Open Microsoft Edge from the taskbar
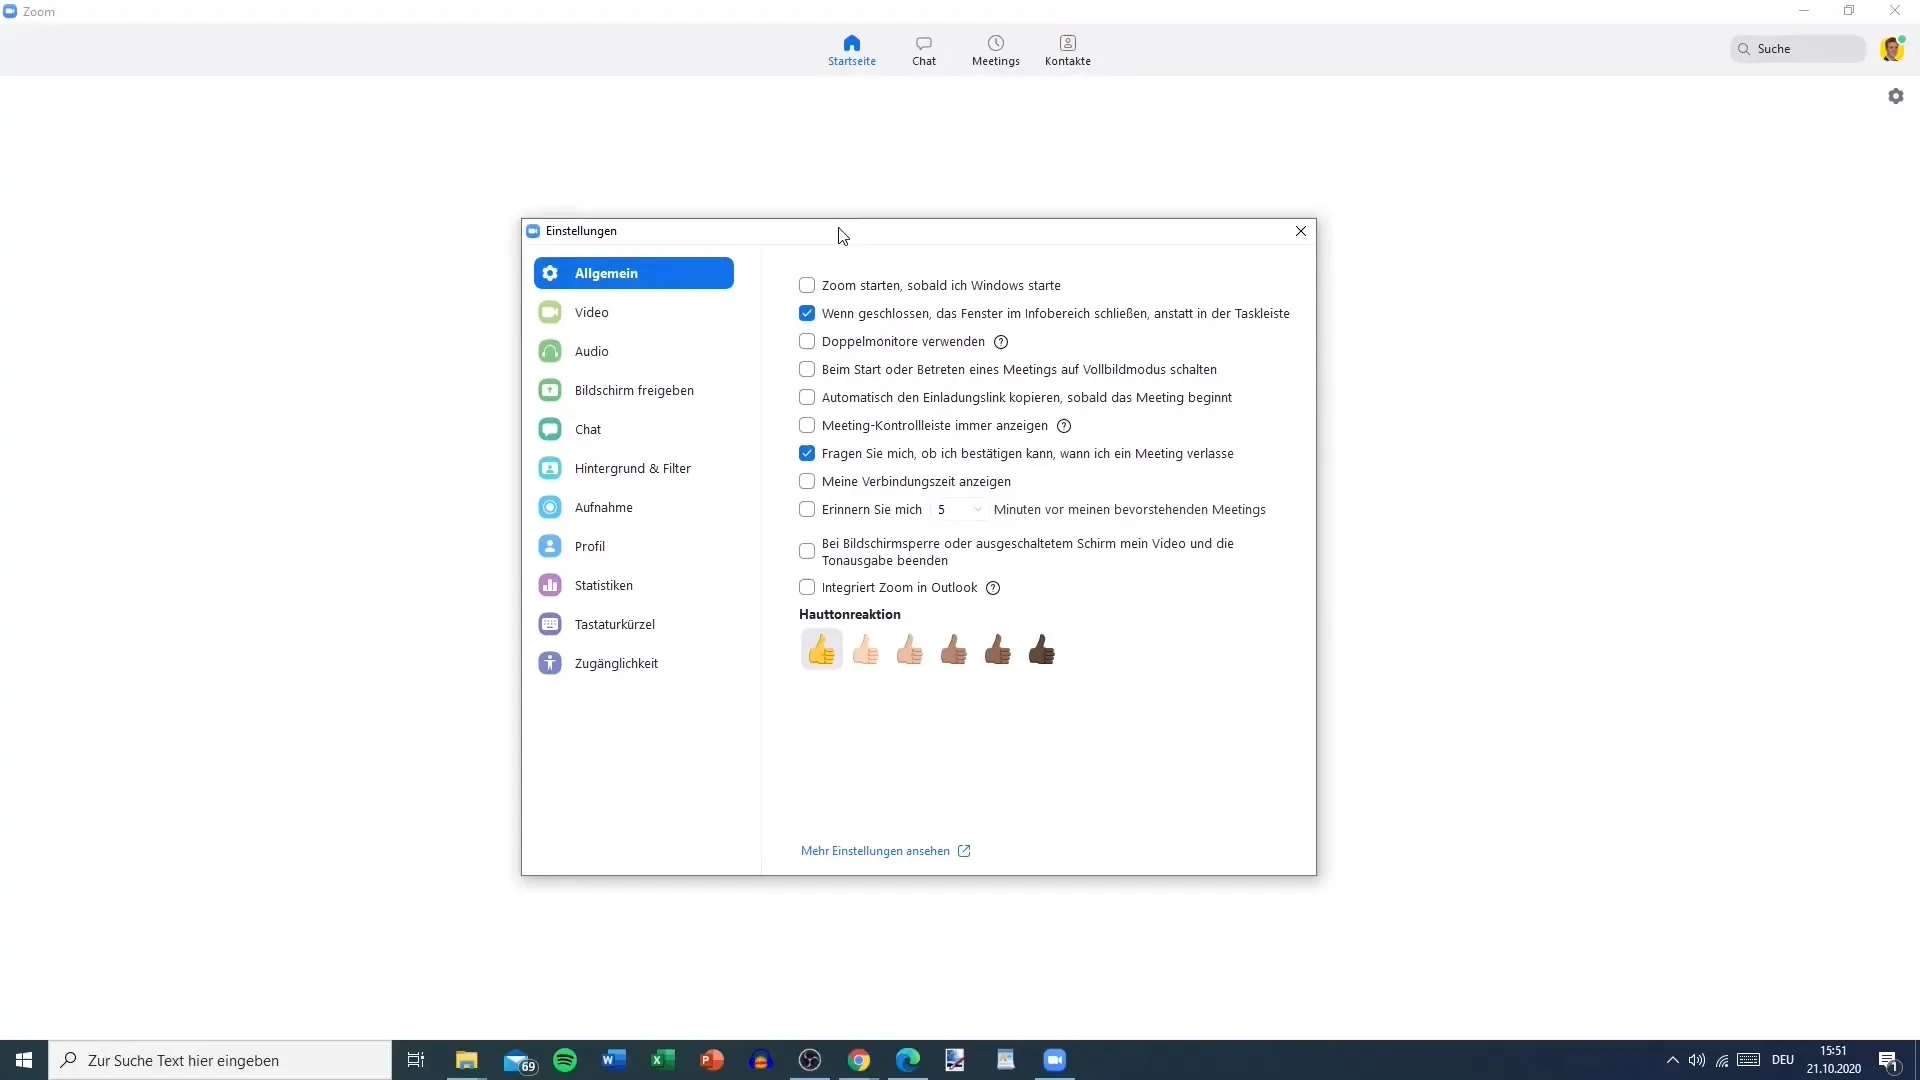 pyautogui.click(x=908, y=1060)
